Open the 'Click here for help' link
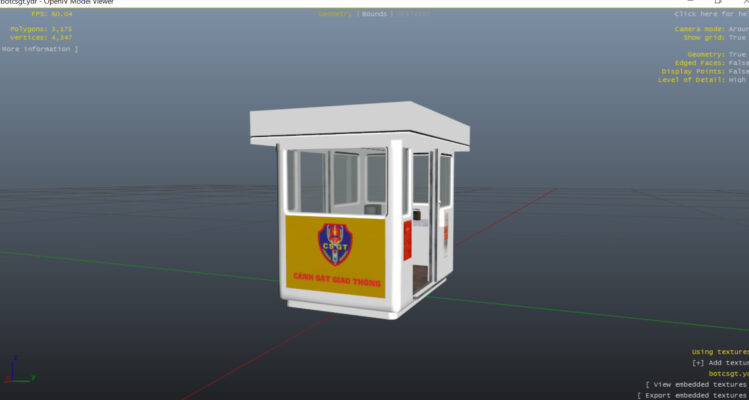 tap(710, 14)
